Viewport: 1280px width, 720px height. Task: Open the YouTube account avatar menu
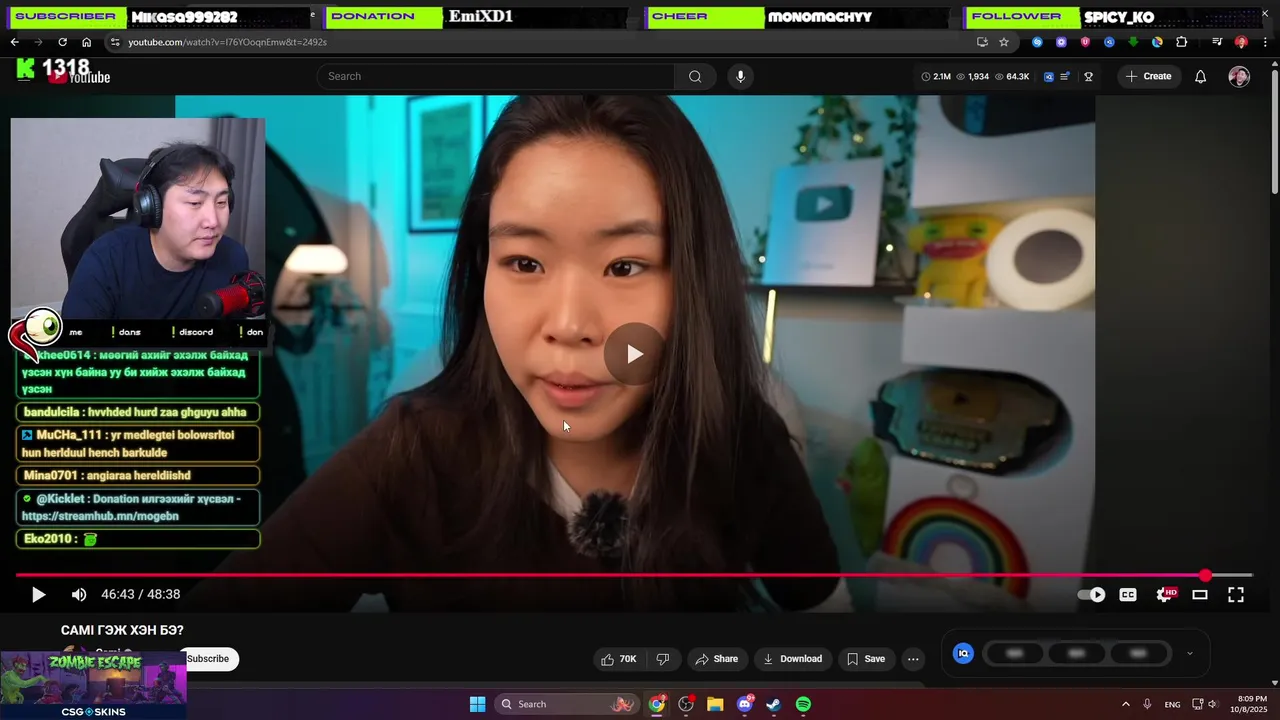coord(1239,76)
